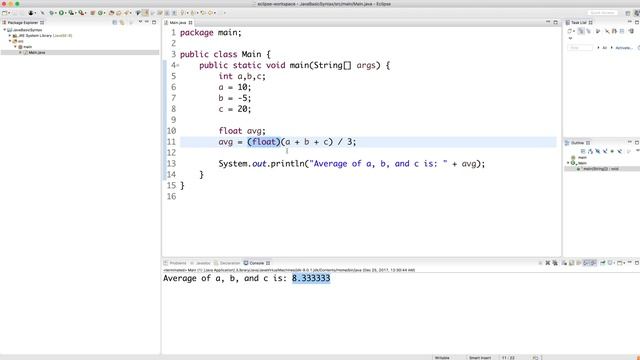Screen dimensions: 640x360
Task: Switch to the Javadoc tab
Action: [x=200, y=263]
